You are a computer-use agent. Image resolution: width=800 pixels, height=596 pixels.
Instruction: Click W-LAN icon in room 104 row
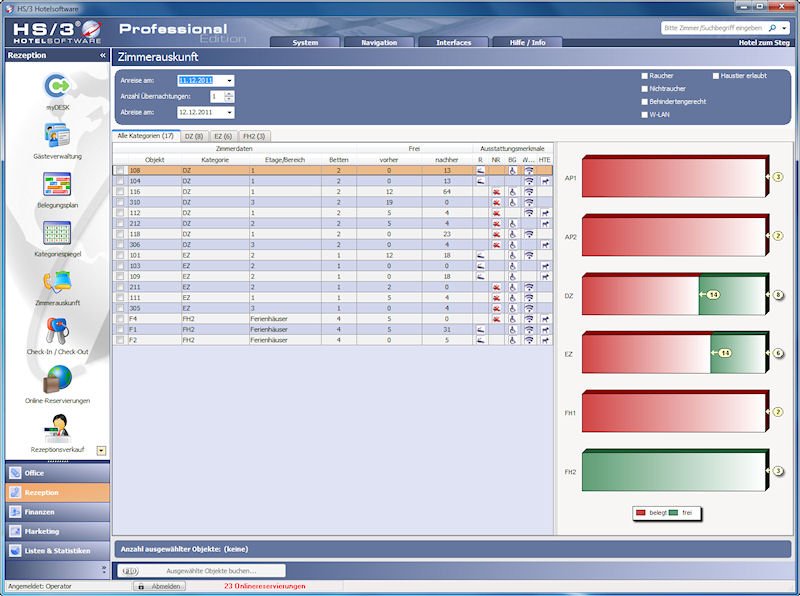(529, 181)
